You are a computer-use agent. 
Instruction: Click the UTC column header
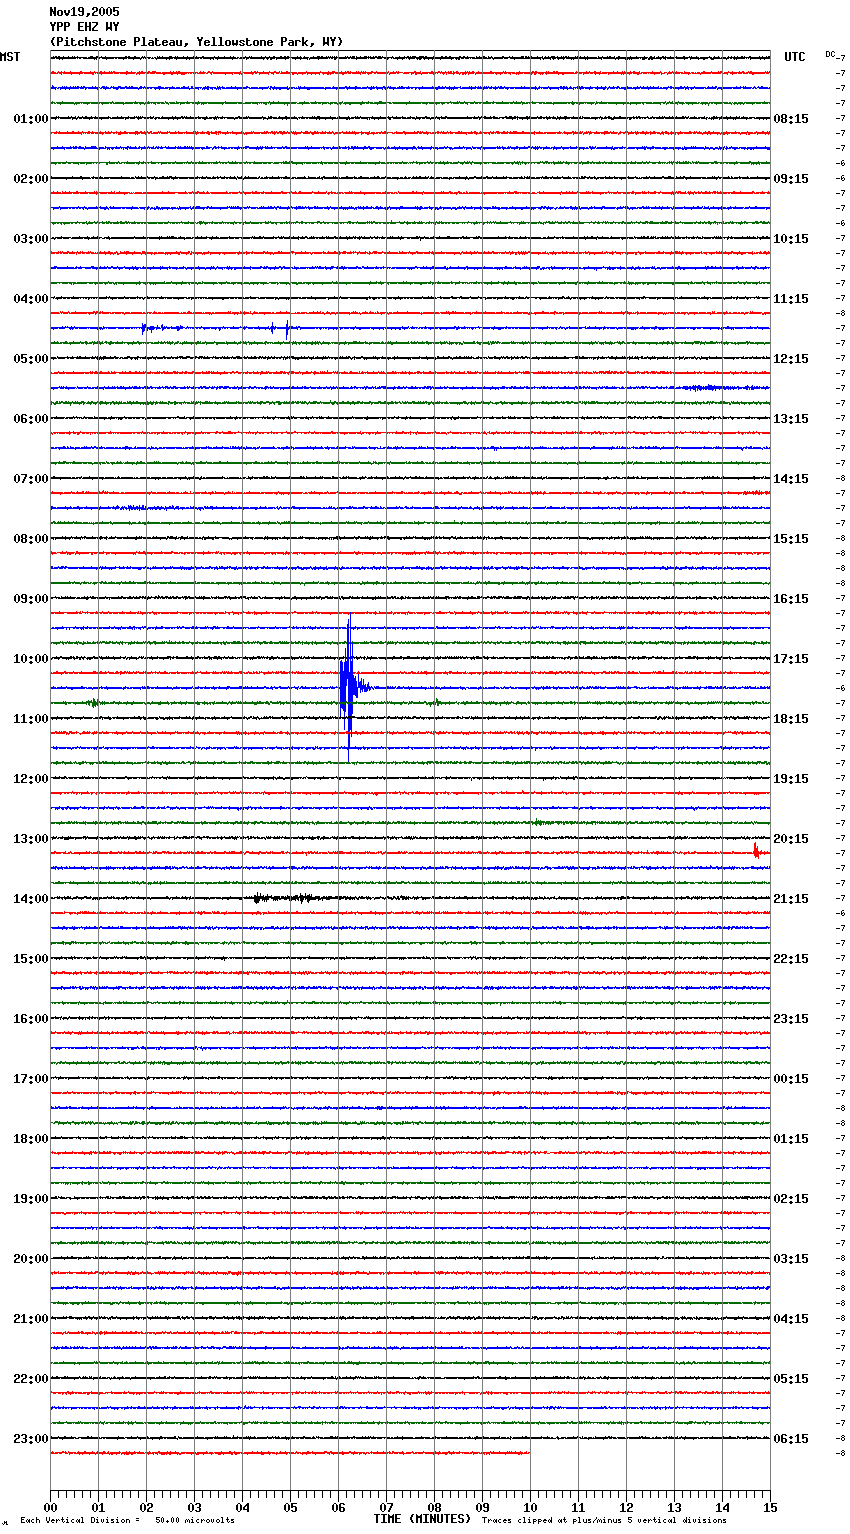(795, 57)
